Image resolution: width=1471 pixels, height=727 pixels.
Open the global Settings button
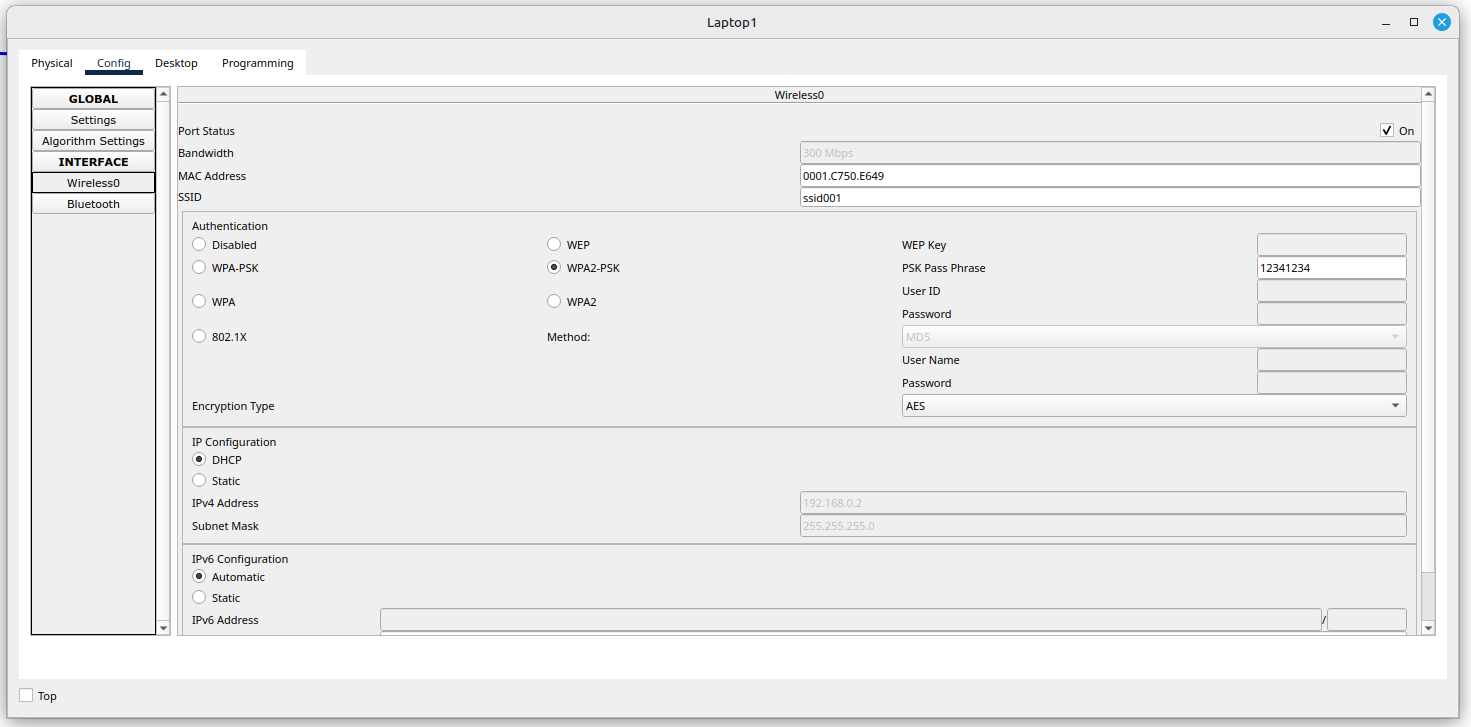click(x=93, y=120)
